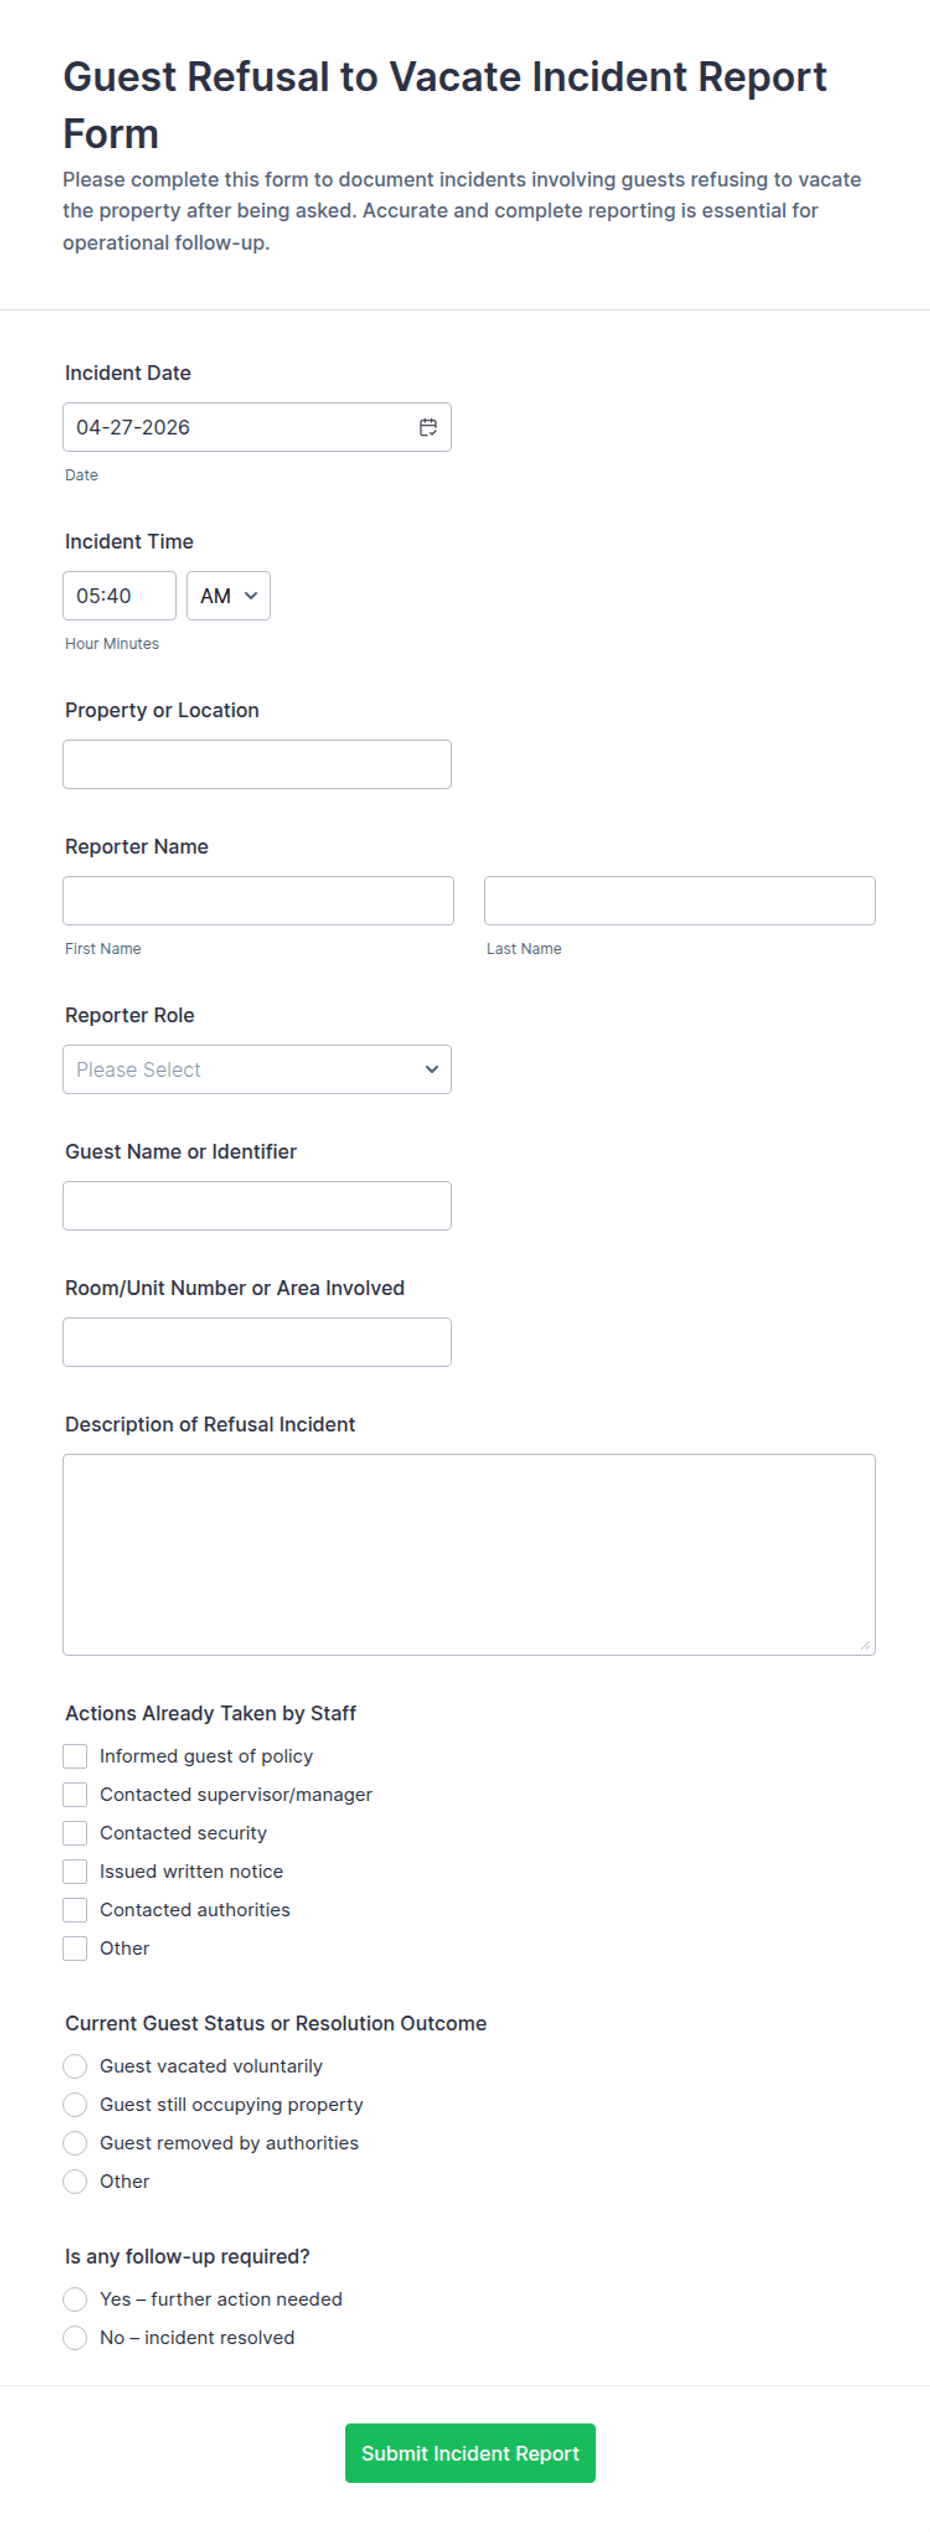Click the chevron on the AM/PM selector
Image resolution: width=930 pixels, height=2532 pixels.
click(253, 595)
